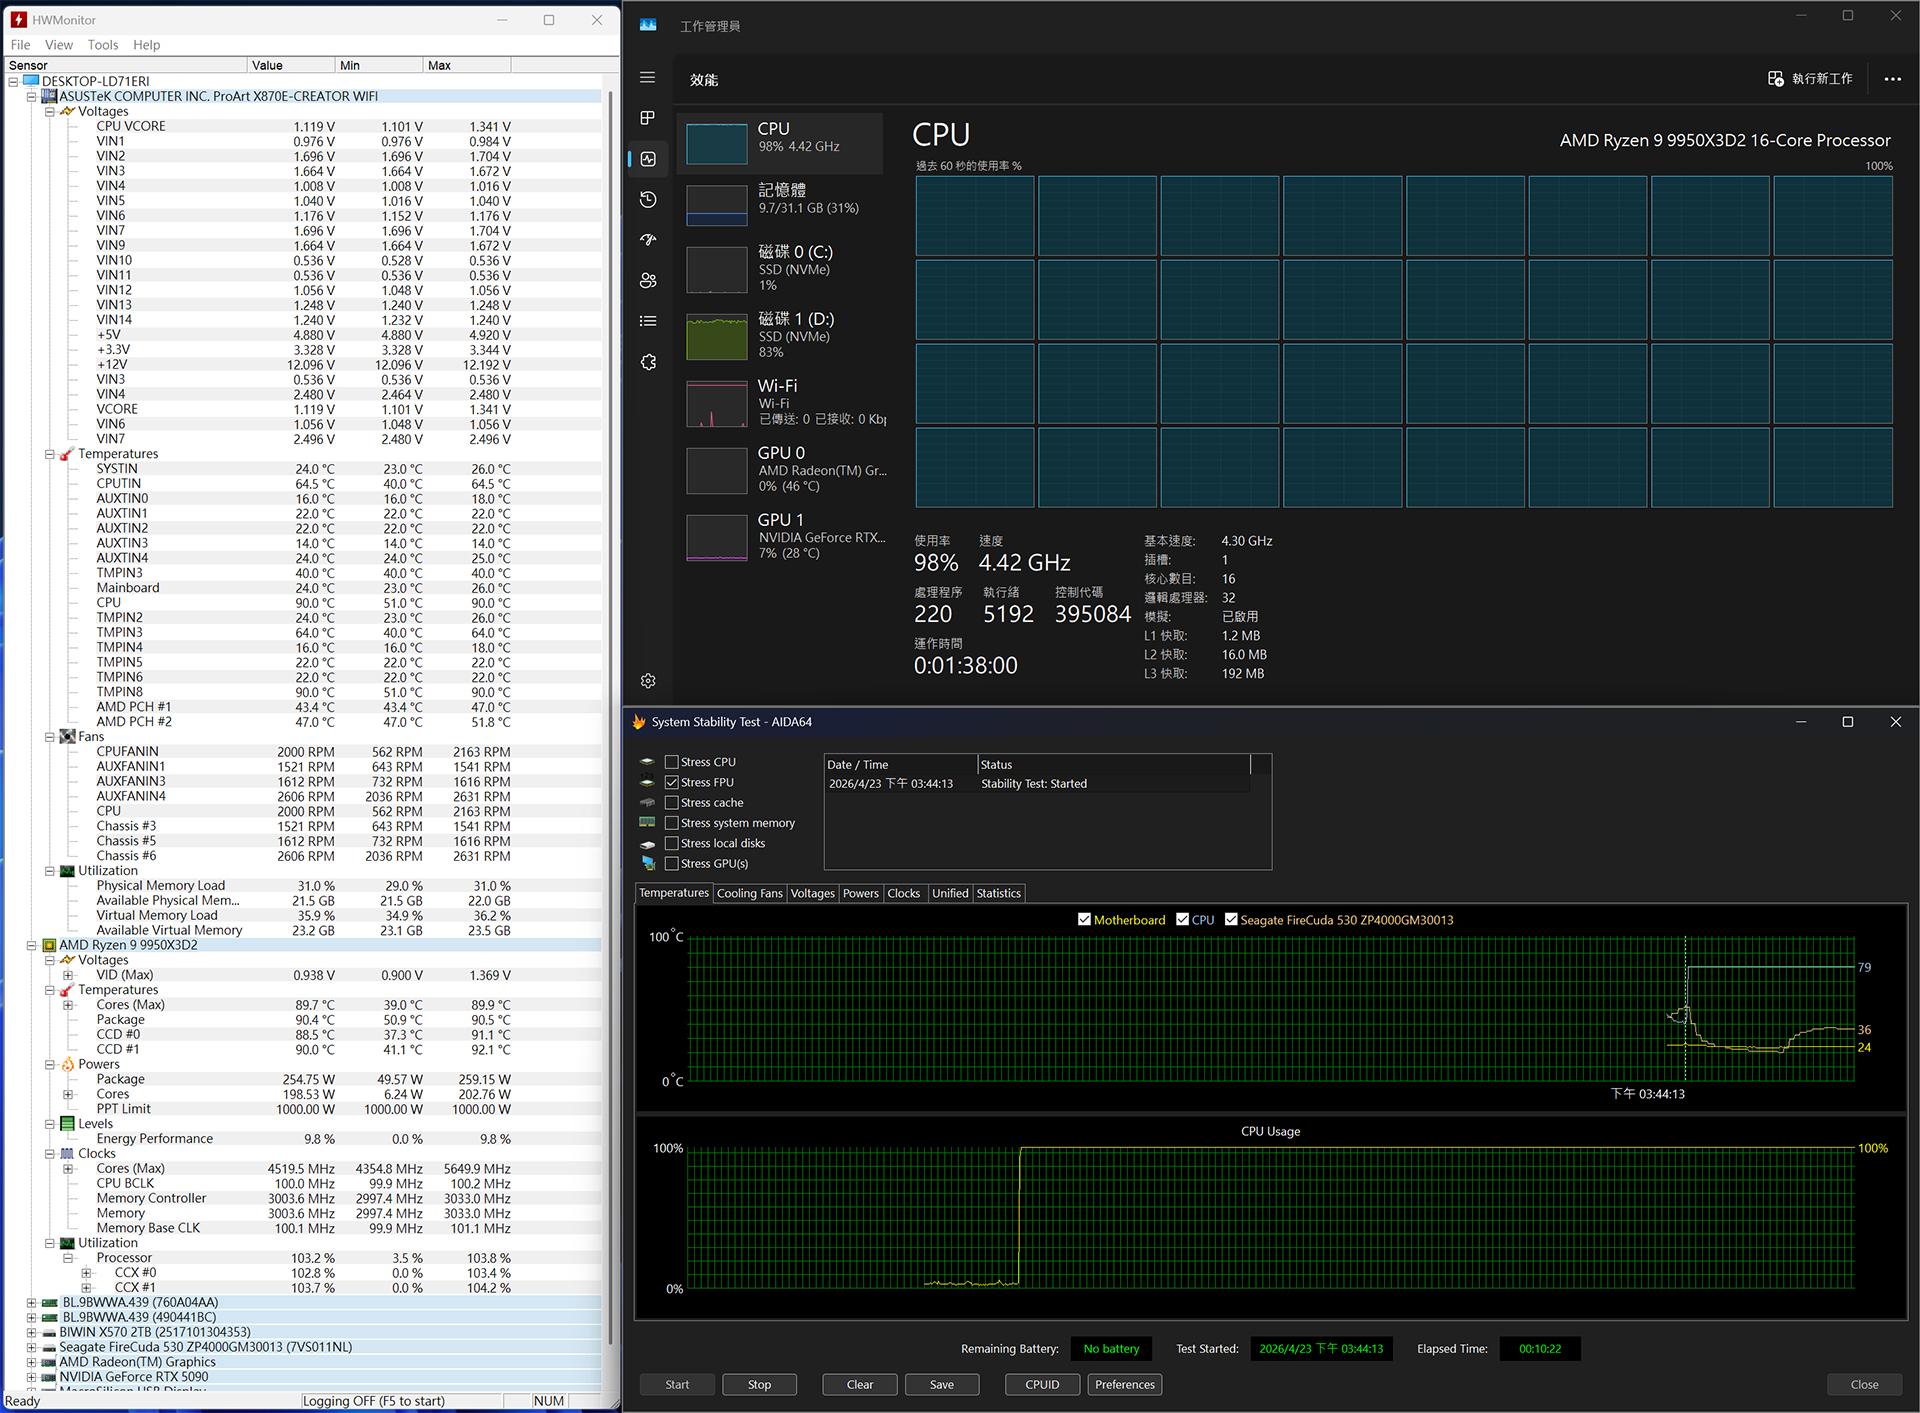Enable the Stress CPU checkbox

[x=672, y=762]
